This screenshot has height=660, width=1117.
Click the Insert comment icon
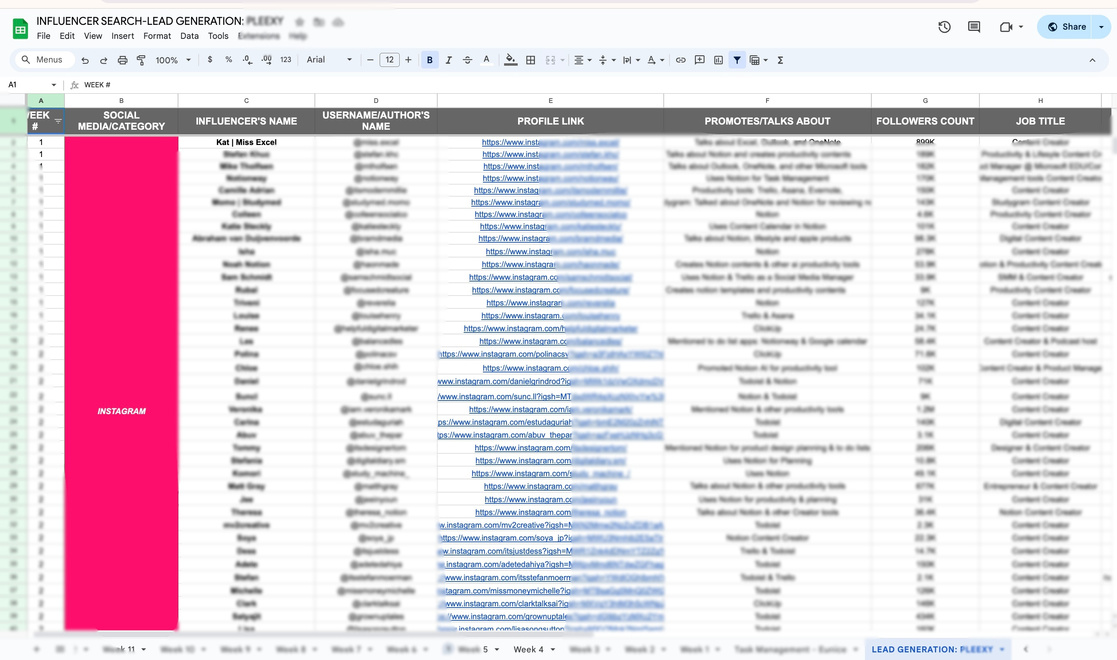700,61
